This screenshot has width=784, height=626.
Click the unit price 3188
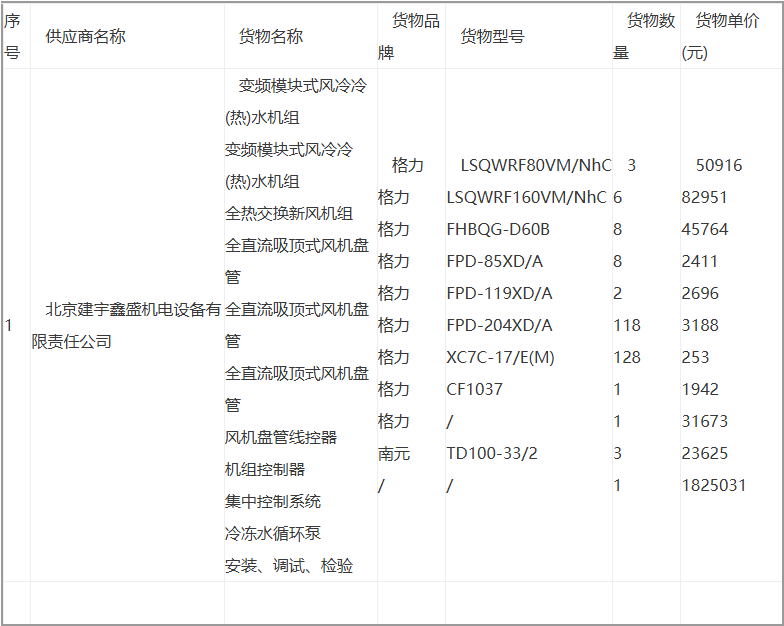tap(700, 326)
